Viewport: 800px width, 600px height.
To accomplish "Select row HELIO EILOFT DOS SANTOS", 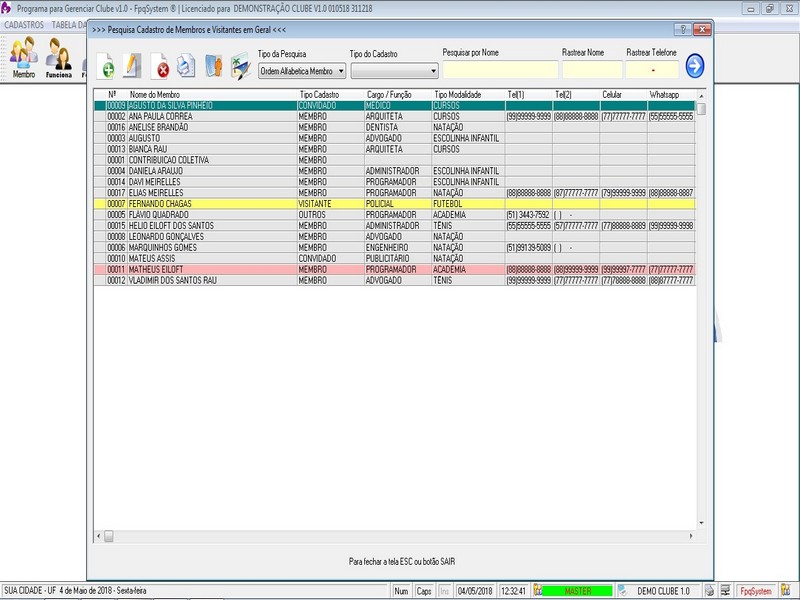I will click(394, 226).
